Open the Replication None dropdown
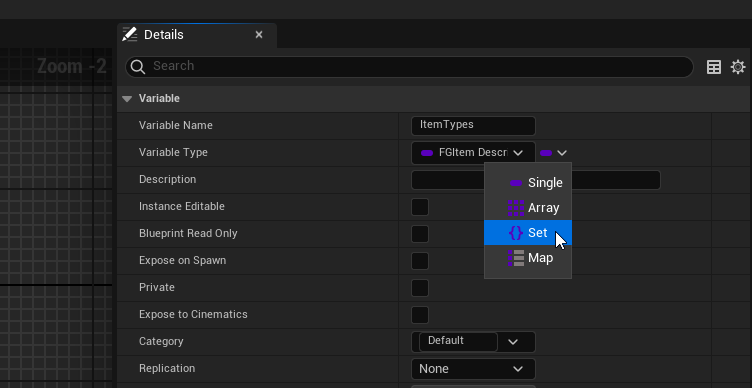Image resolution: width=752 pixels, height=388 pixels. [x=473, y=369]
